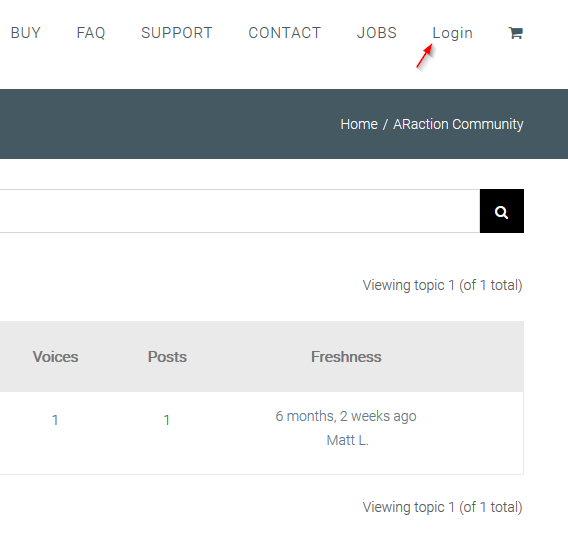Select CONTACT in the top navigation
The height and width of the screenshot is (552, 568).
(x=285, y=33)
